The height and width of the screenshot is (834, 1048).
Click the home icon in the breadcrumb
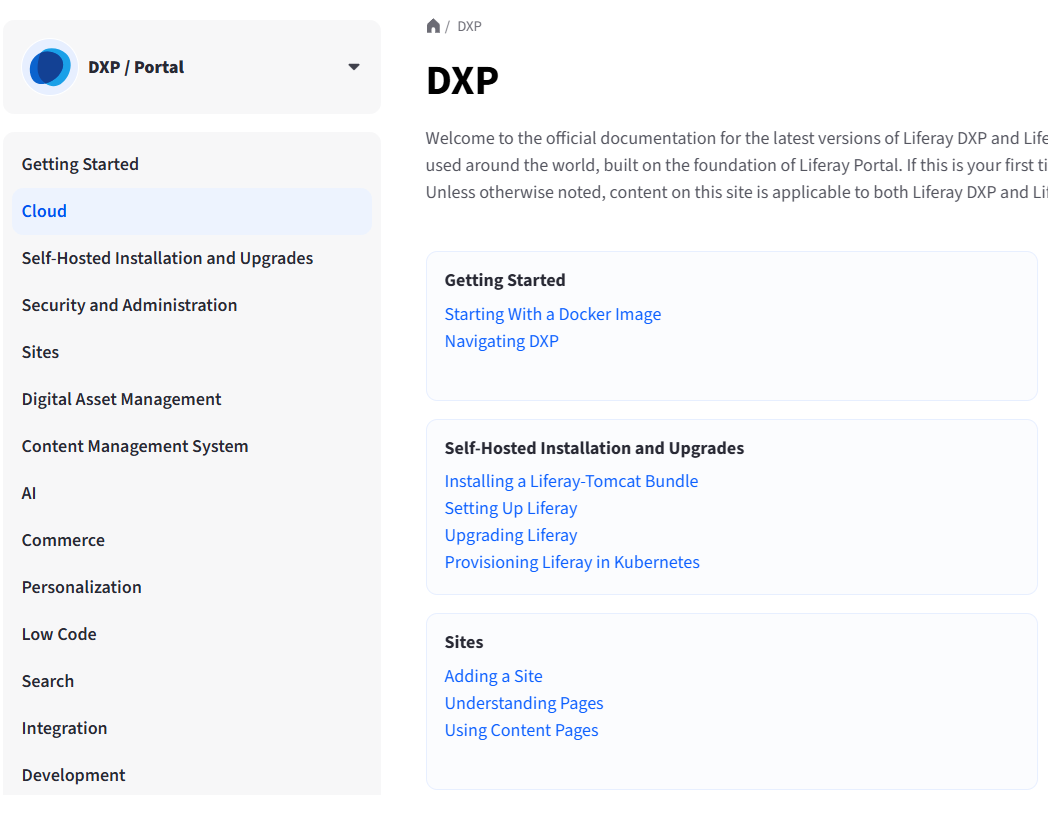point(433,25)
